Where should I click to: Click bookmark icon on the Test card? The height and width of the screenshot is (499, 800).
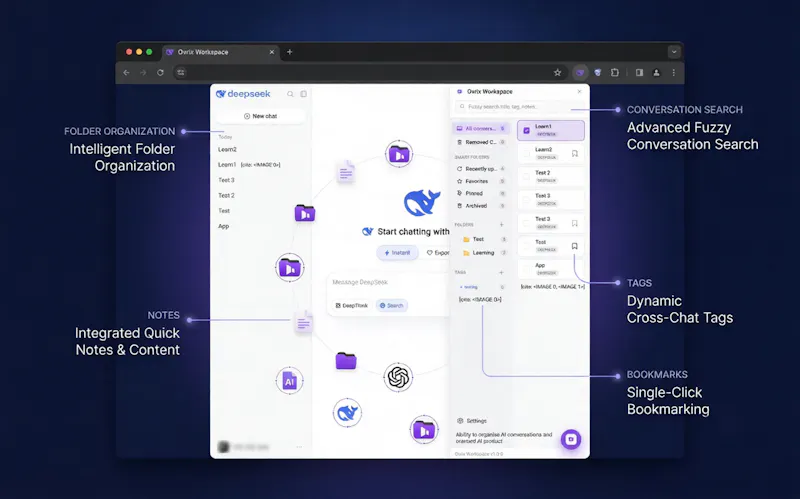point(574,246)
